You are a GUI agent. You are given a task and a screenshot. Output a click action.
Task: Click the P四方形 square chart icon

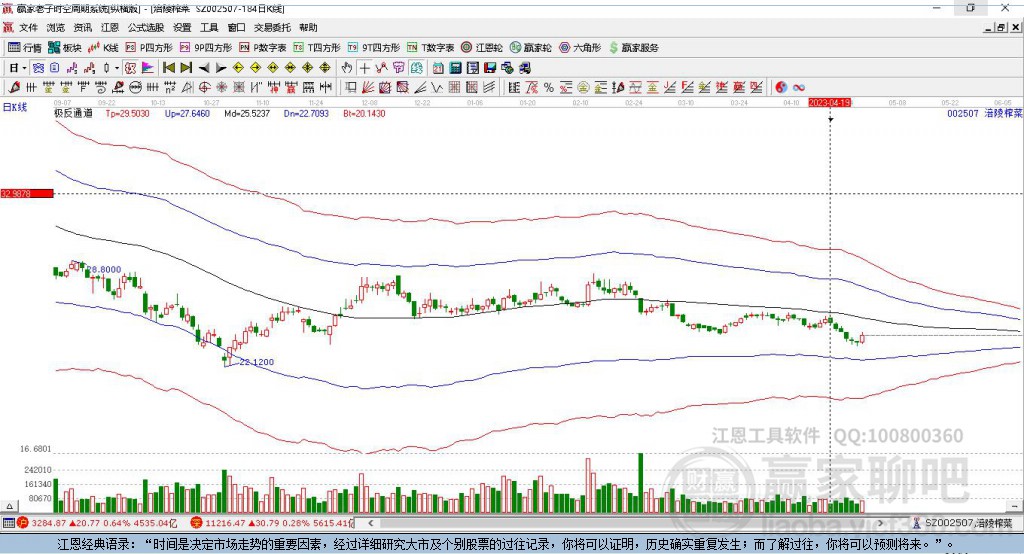click(149, 48)
